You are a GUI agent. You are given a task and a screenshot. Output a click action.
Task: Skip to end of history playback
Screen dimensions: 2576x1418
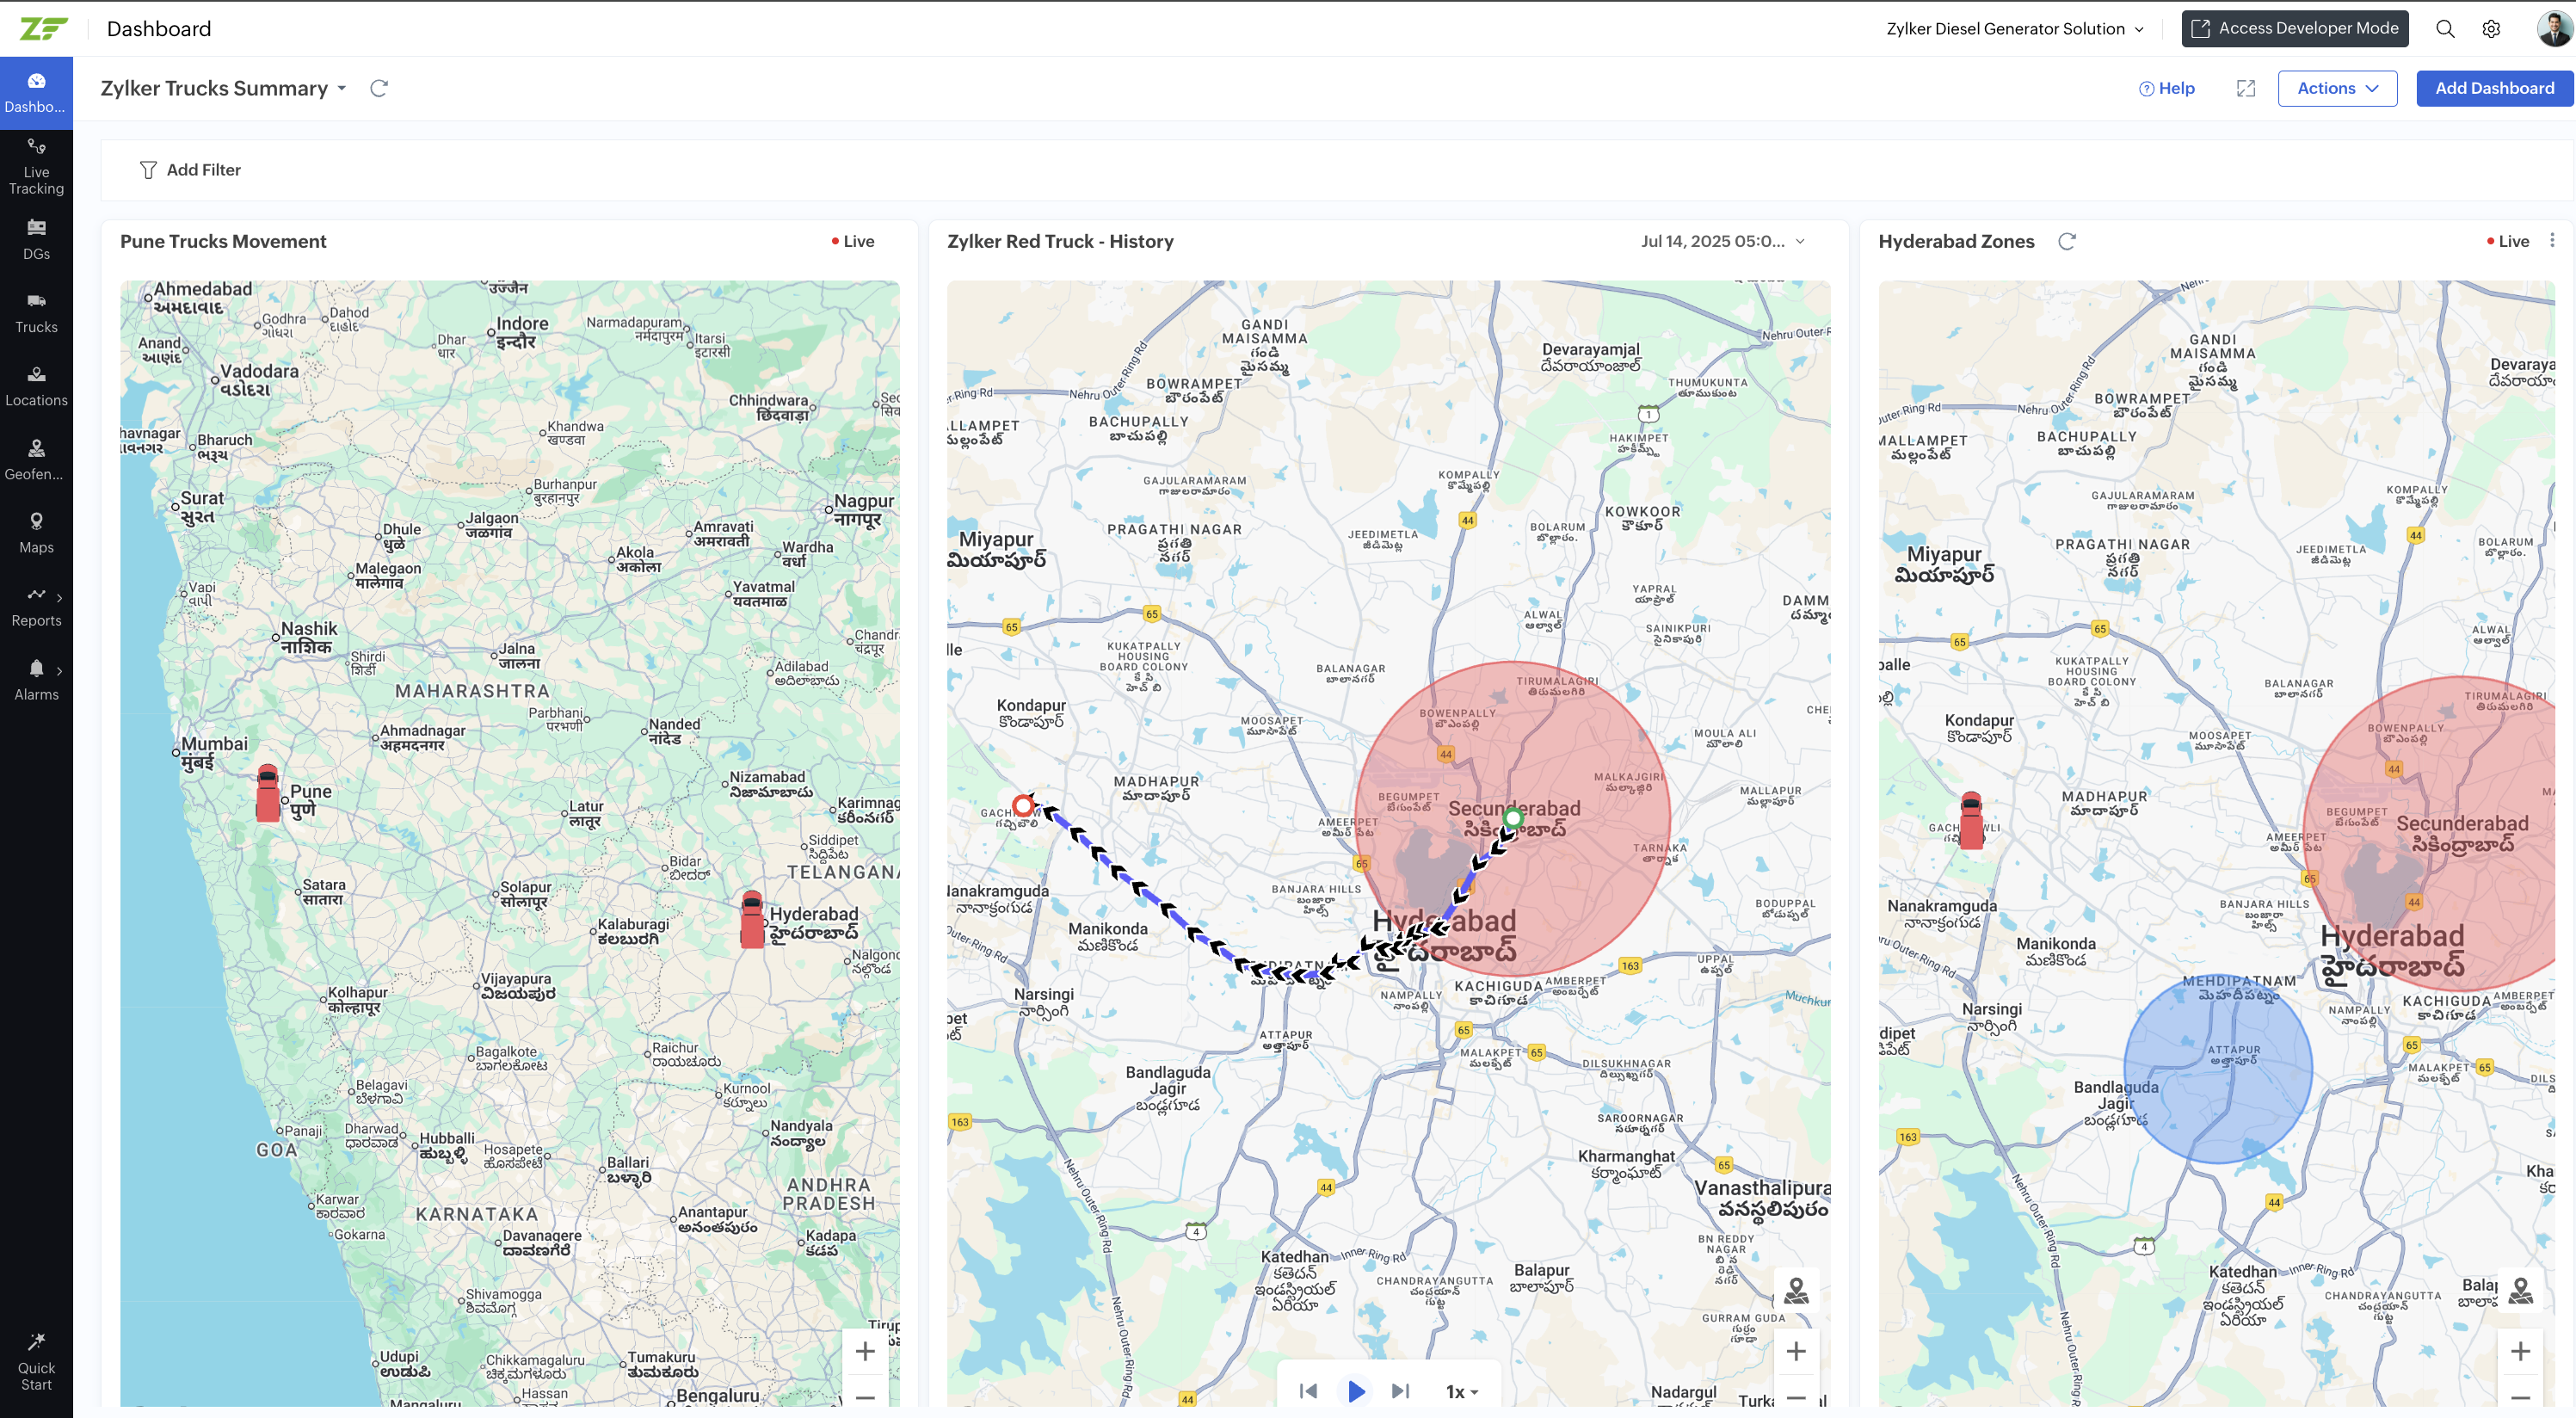pyautogui.click(x=1401, y=1391)
